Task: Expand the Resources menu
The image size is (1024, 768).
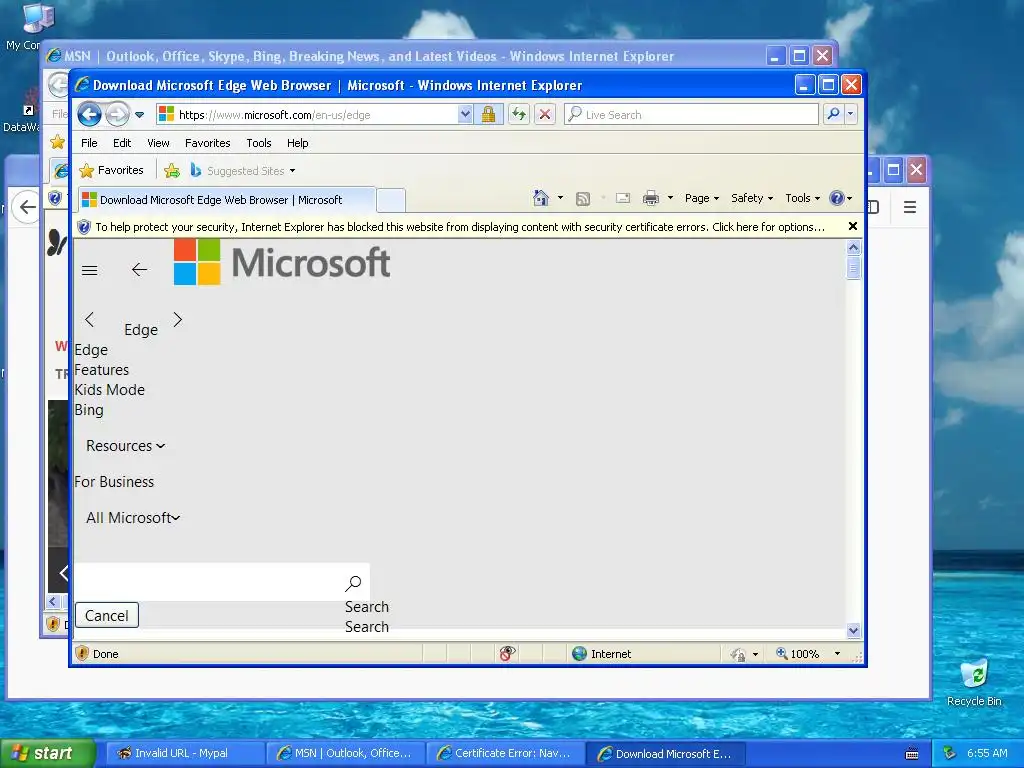Action: (125, 446)
